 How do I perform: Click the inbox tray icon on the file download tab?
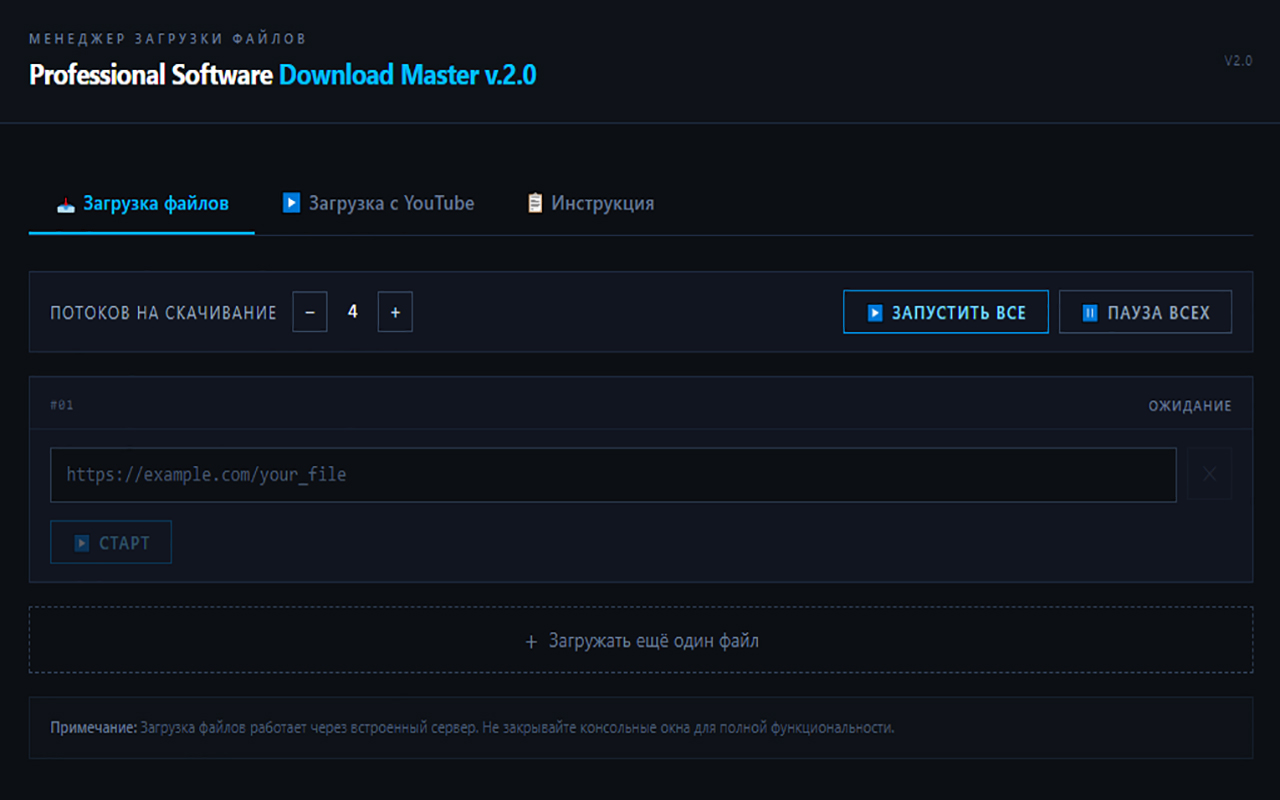65,205
